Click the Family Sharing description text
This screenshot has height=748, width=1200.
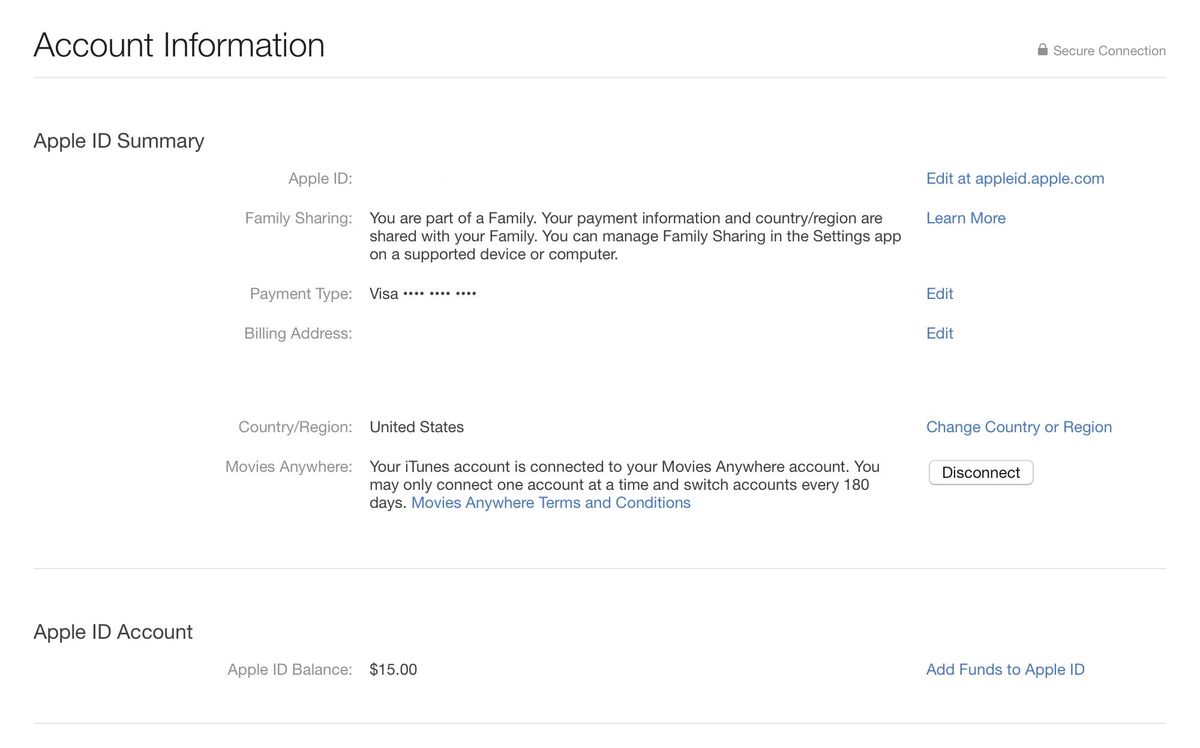click(635, 235)
